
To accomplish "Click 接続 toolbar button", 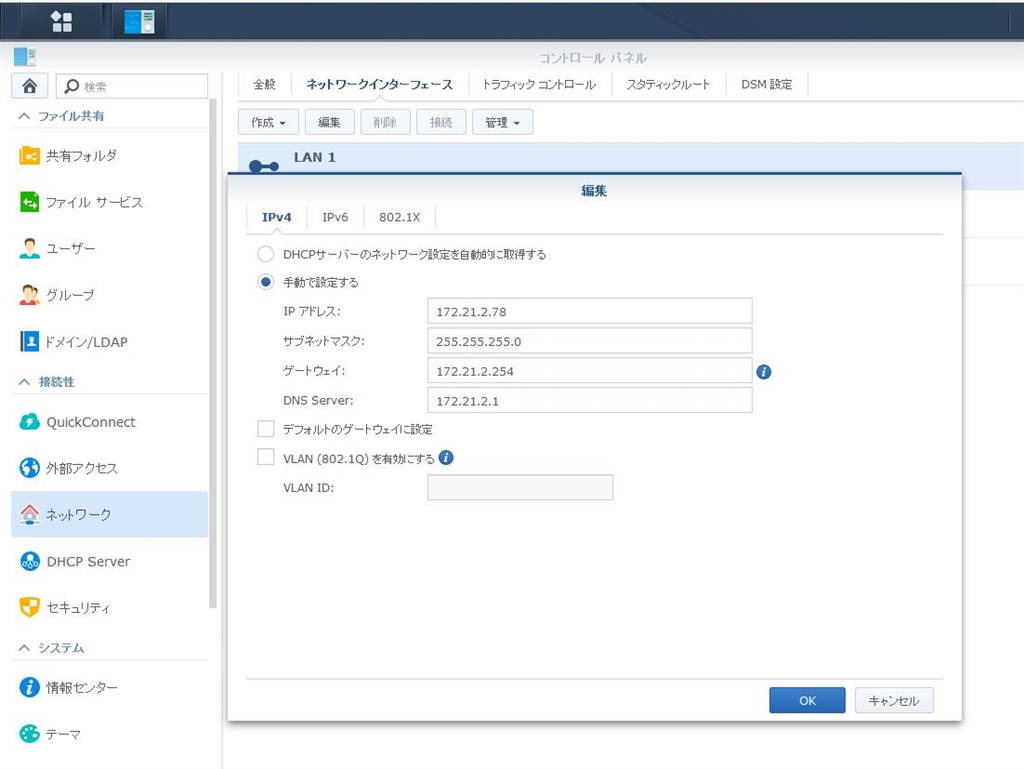I will coord(441,122).
